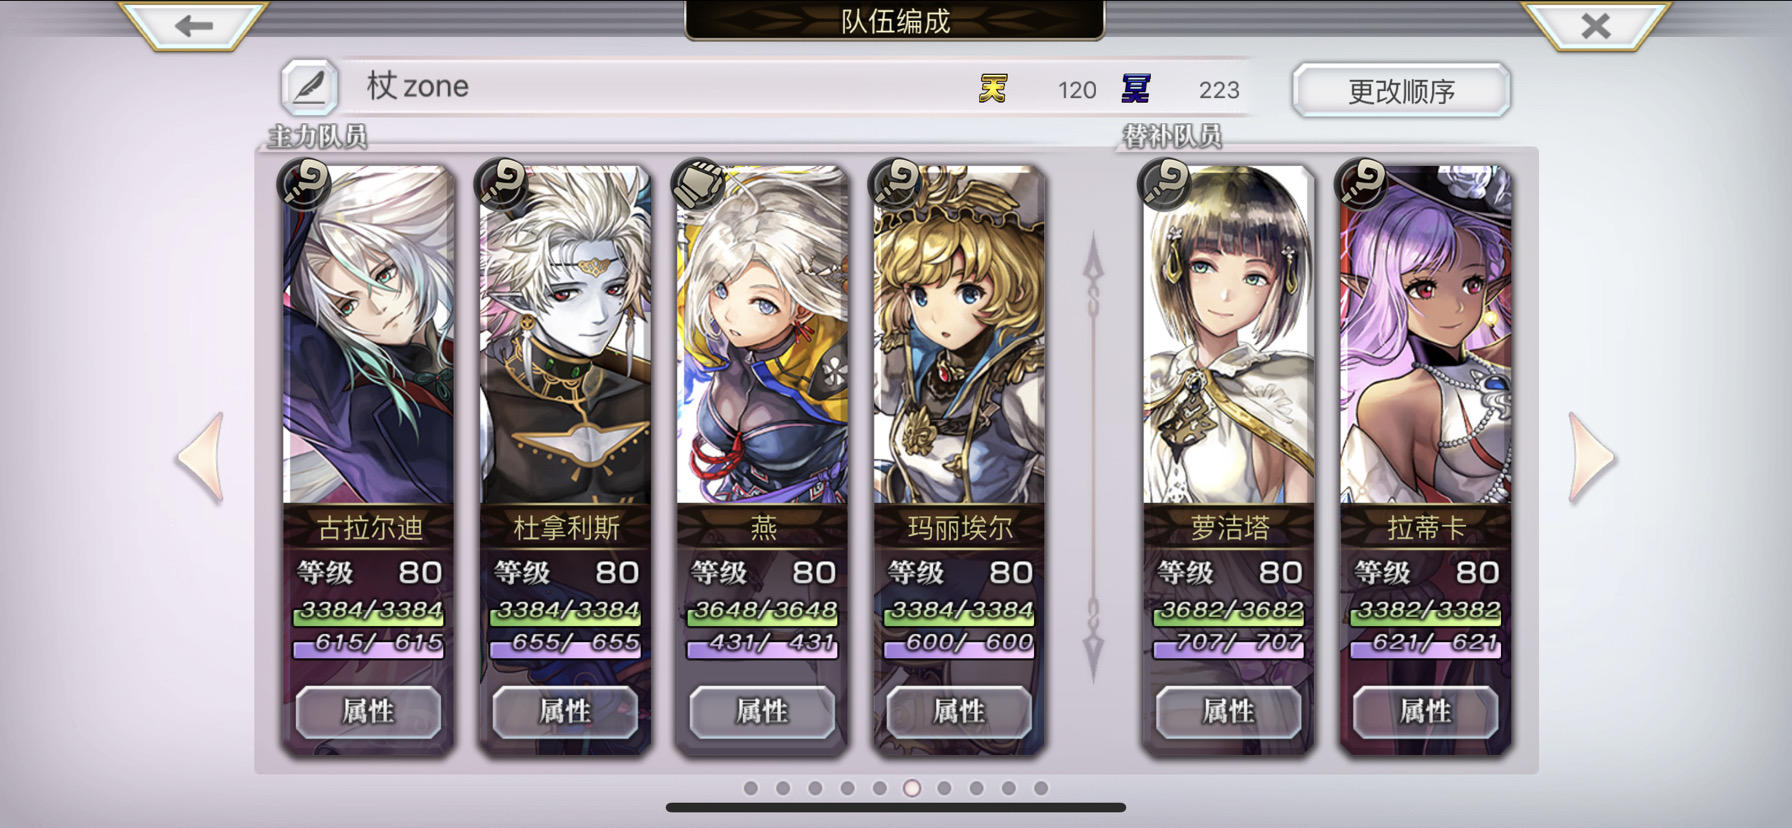The height and width of the screenshot is (828, 1792).
Task: Tap the staff weapon icon on 拉蒂卡 card
Action: click(x=1361, y=183)
